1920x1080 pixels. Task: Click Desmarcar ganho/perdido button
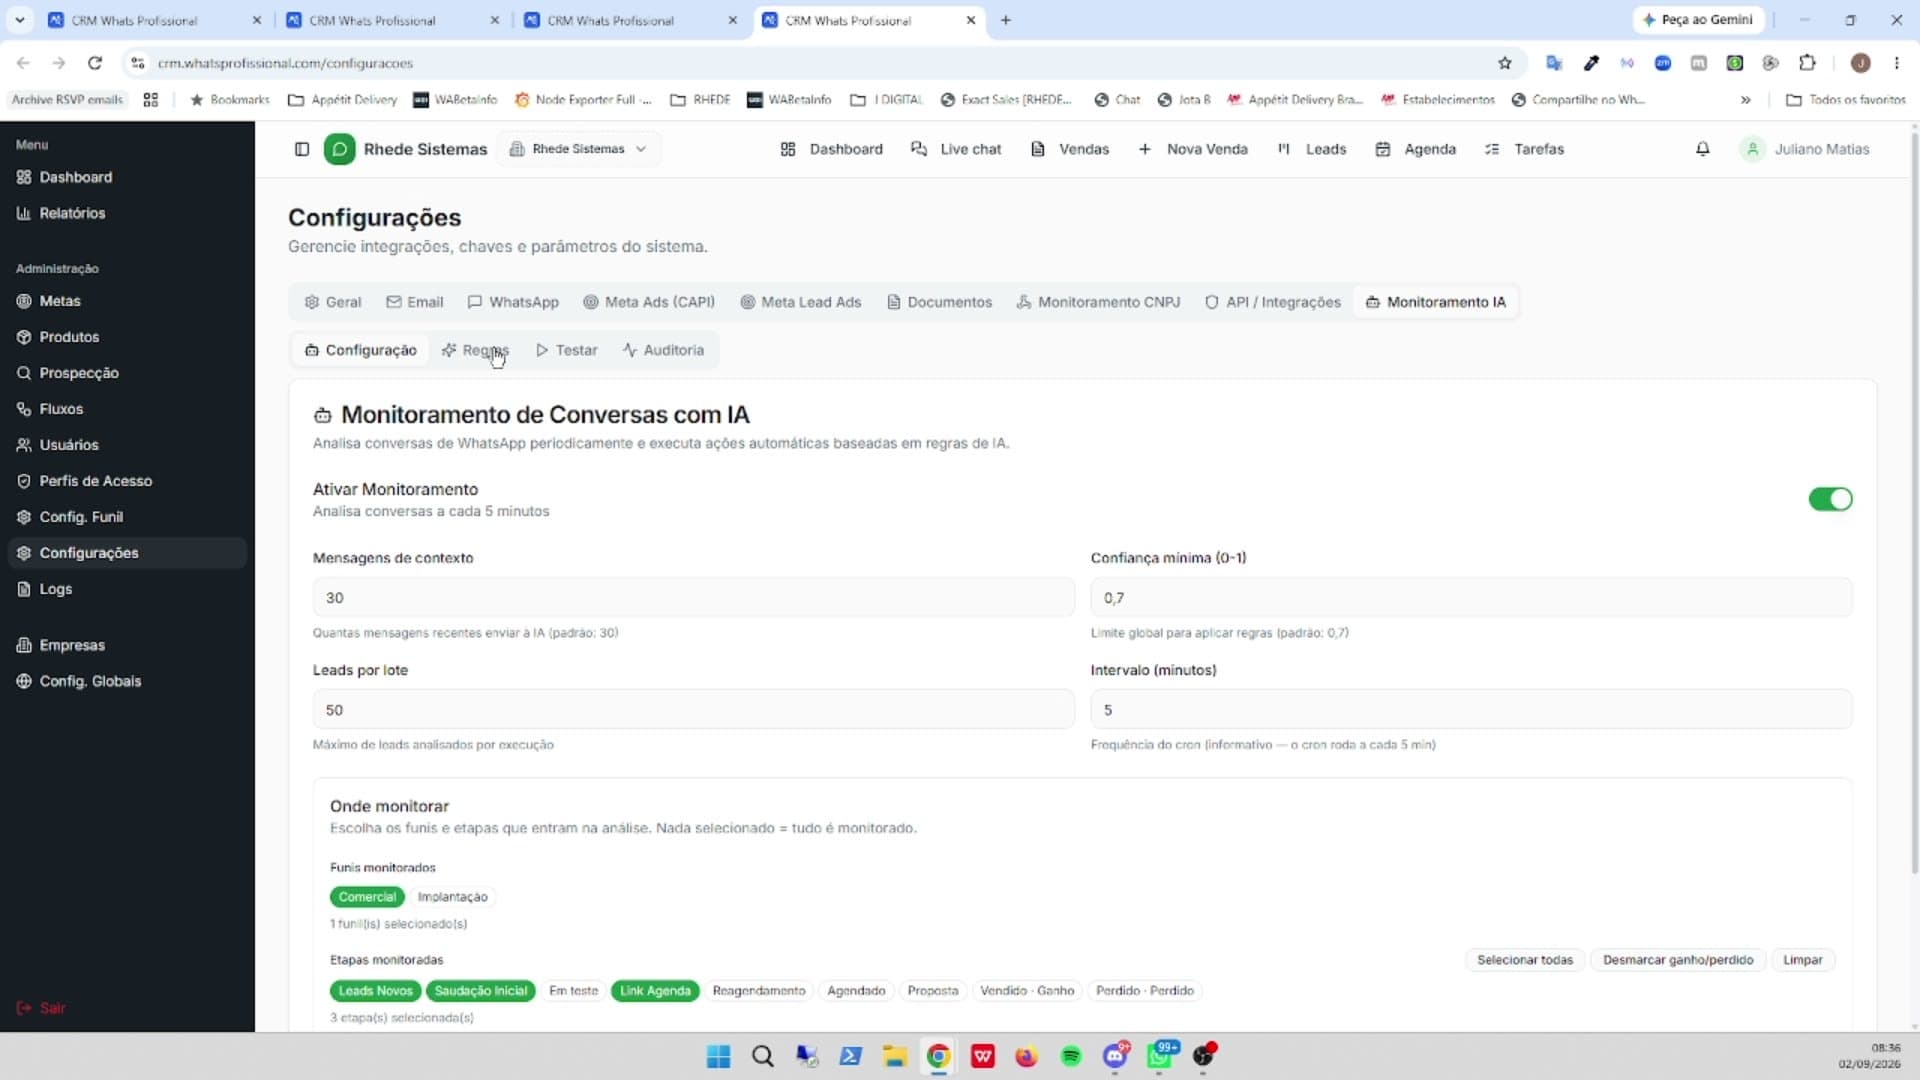[x=1678, y=960]
